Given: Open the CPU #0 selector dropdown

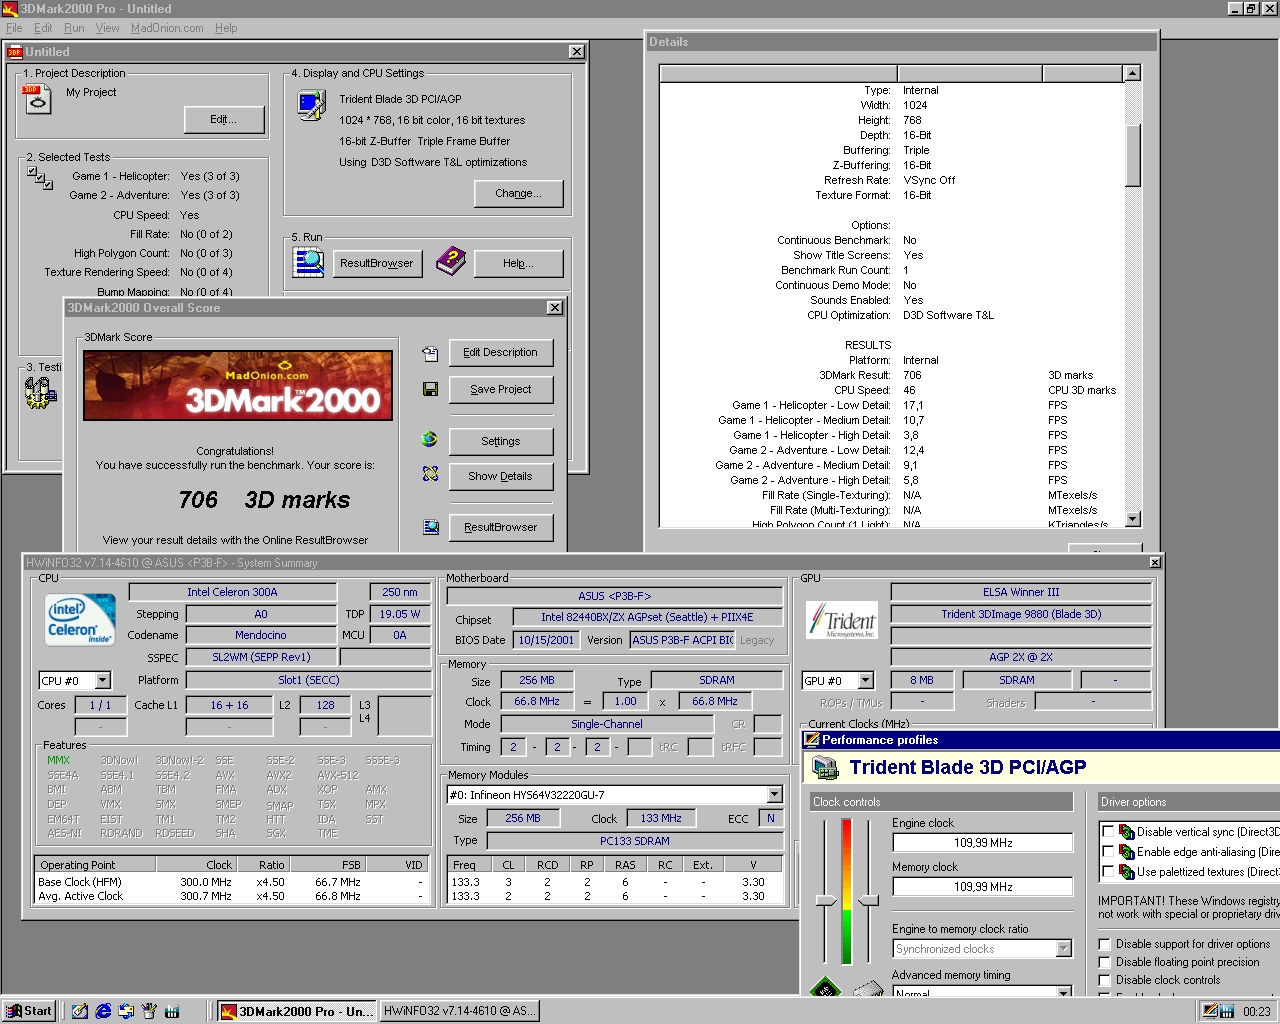Looking at the screenshot, I should [104, 680].
